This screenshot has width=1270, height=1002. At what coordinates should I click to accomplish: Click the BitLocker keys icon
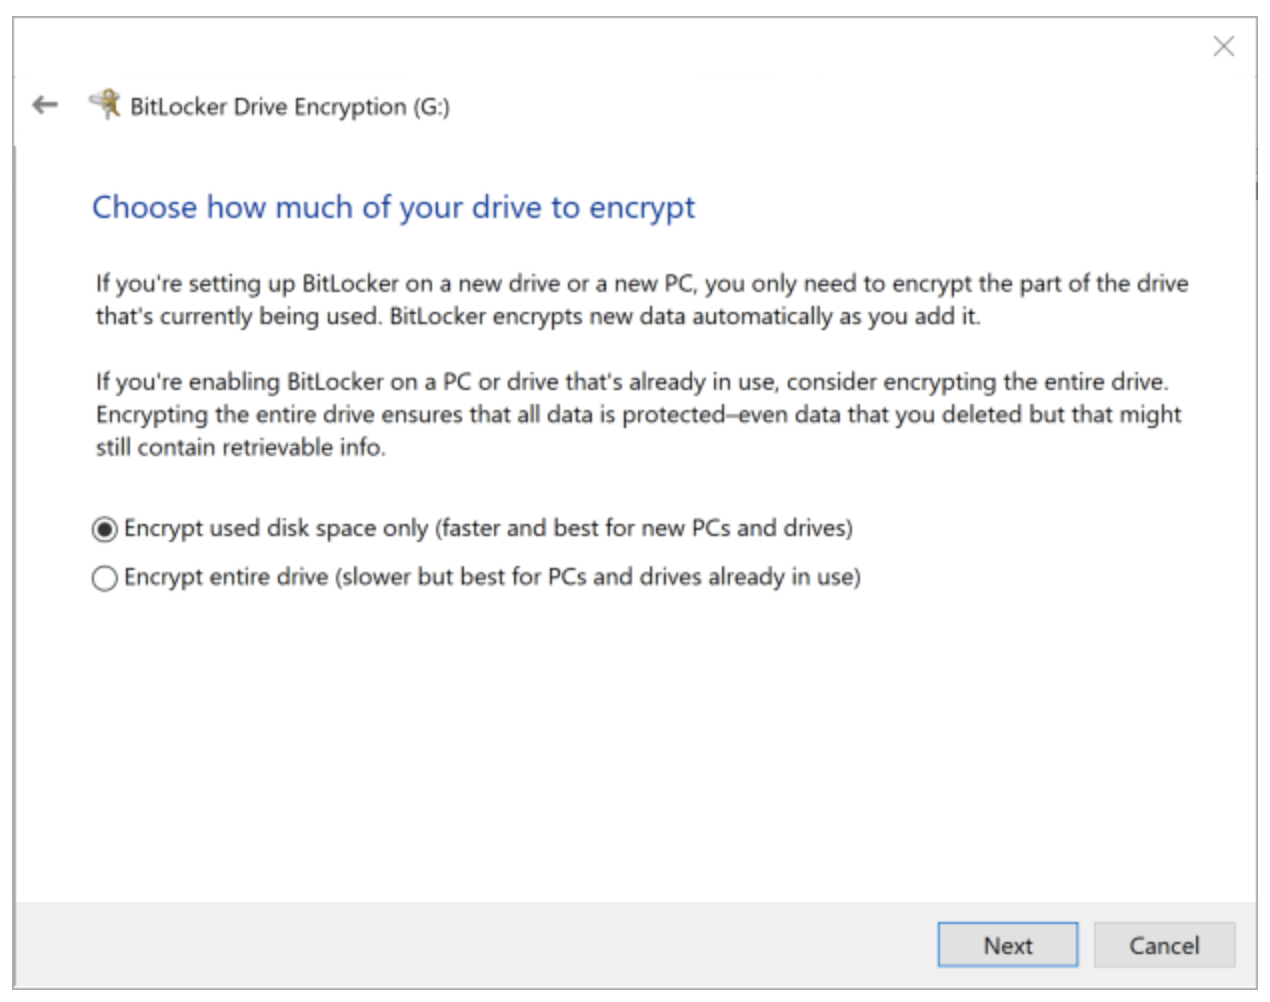click(105, 104)
